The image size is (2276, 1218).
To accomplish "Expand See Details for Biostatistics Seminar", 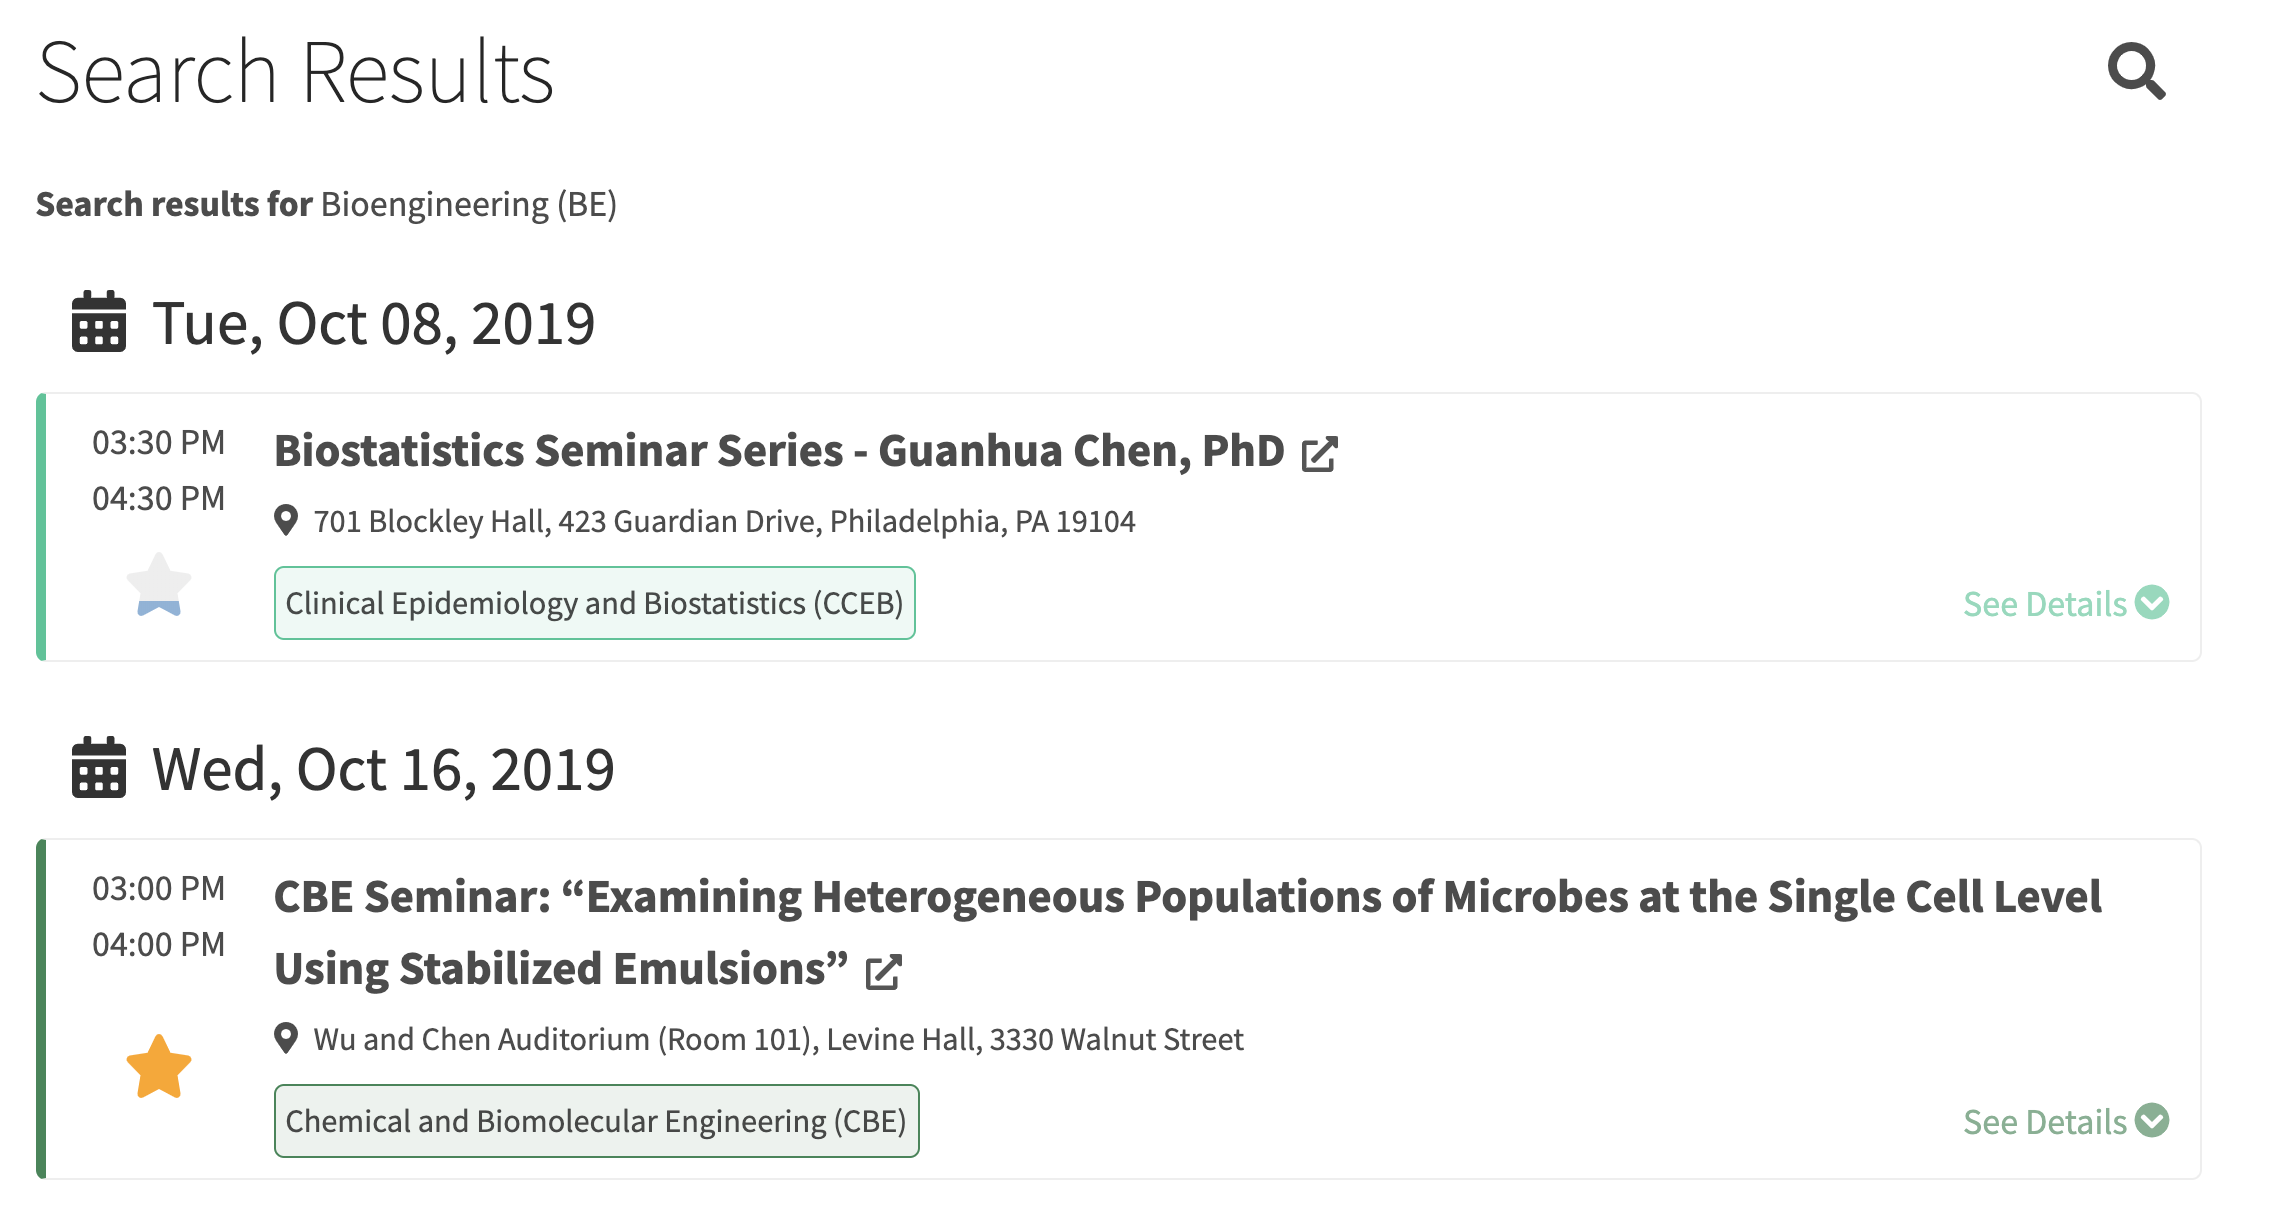I will click(x=2064, y=604).
